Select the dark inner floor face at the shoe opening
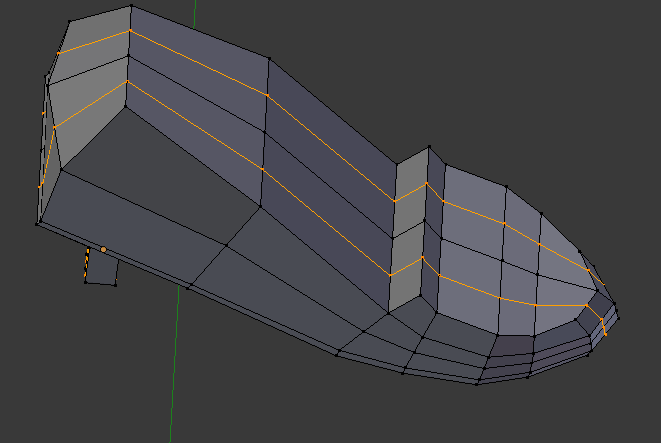Image resolution: width=661 pixels, height=443 pixels. click(162, 173)
